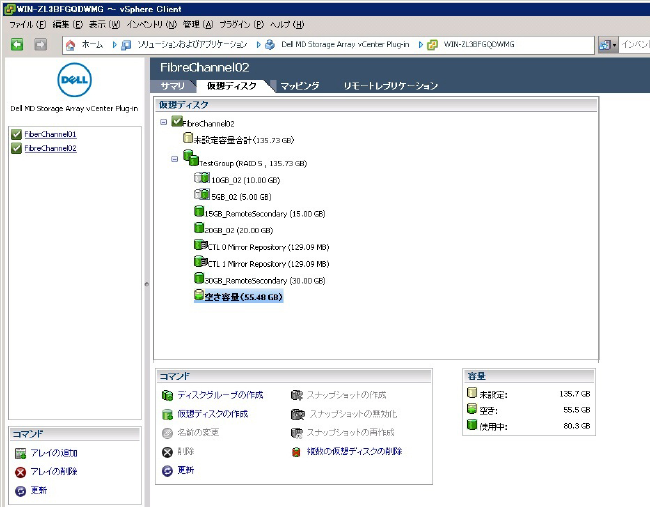Click the unconfigured capacity cylinder icon in tree

coord(188,137)
